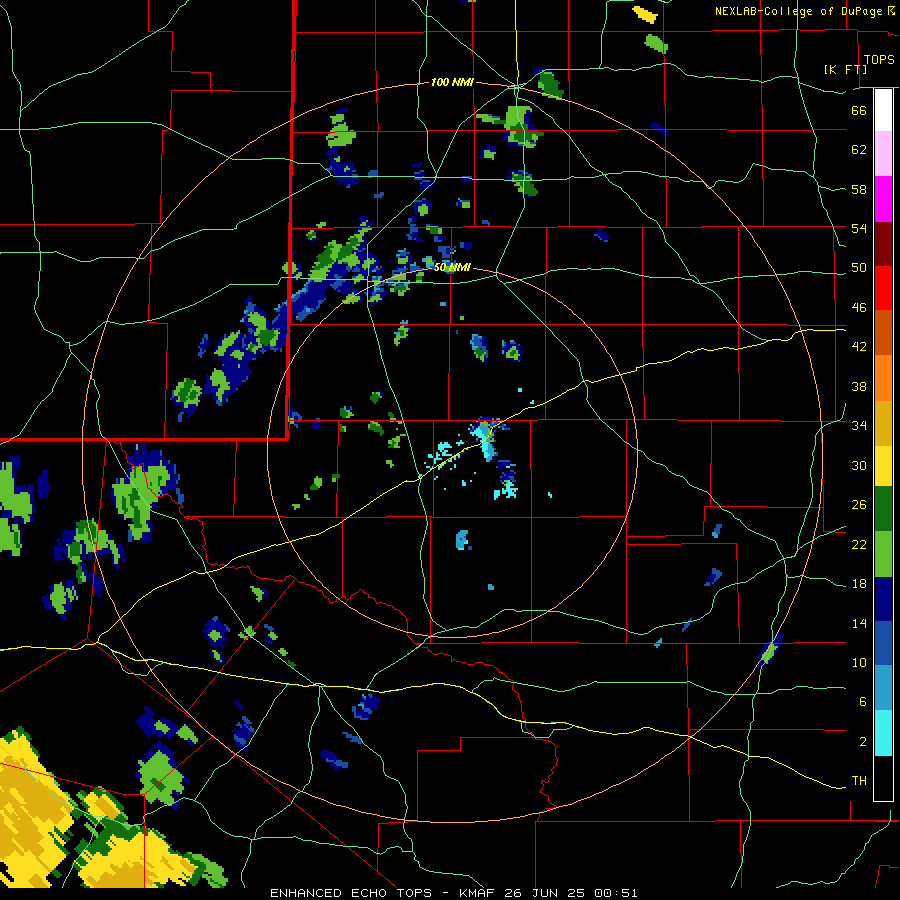Click the 18 value on the legend
This screenshot has width=900, height=900.
tap(859, 584)
